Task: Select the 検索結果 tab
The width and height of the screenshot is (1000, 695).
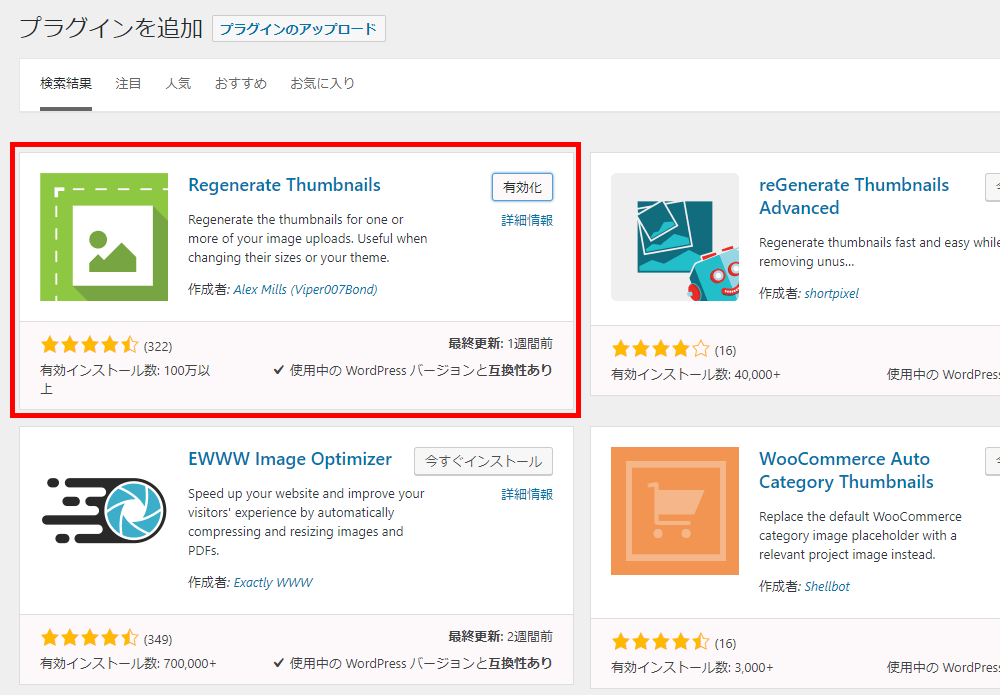Action: point(66,84)
